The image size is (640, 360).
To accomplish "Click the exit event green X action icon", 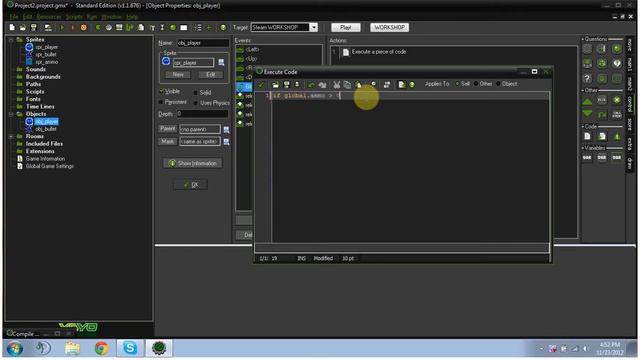I will 617,100.
